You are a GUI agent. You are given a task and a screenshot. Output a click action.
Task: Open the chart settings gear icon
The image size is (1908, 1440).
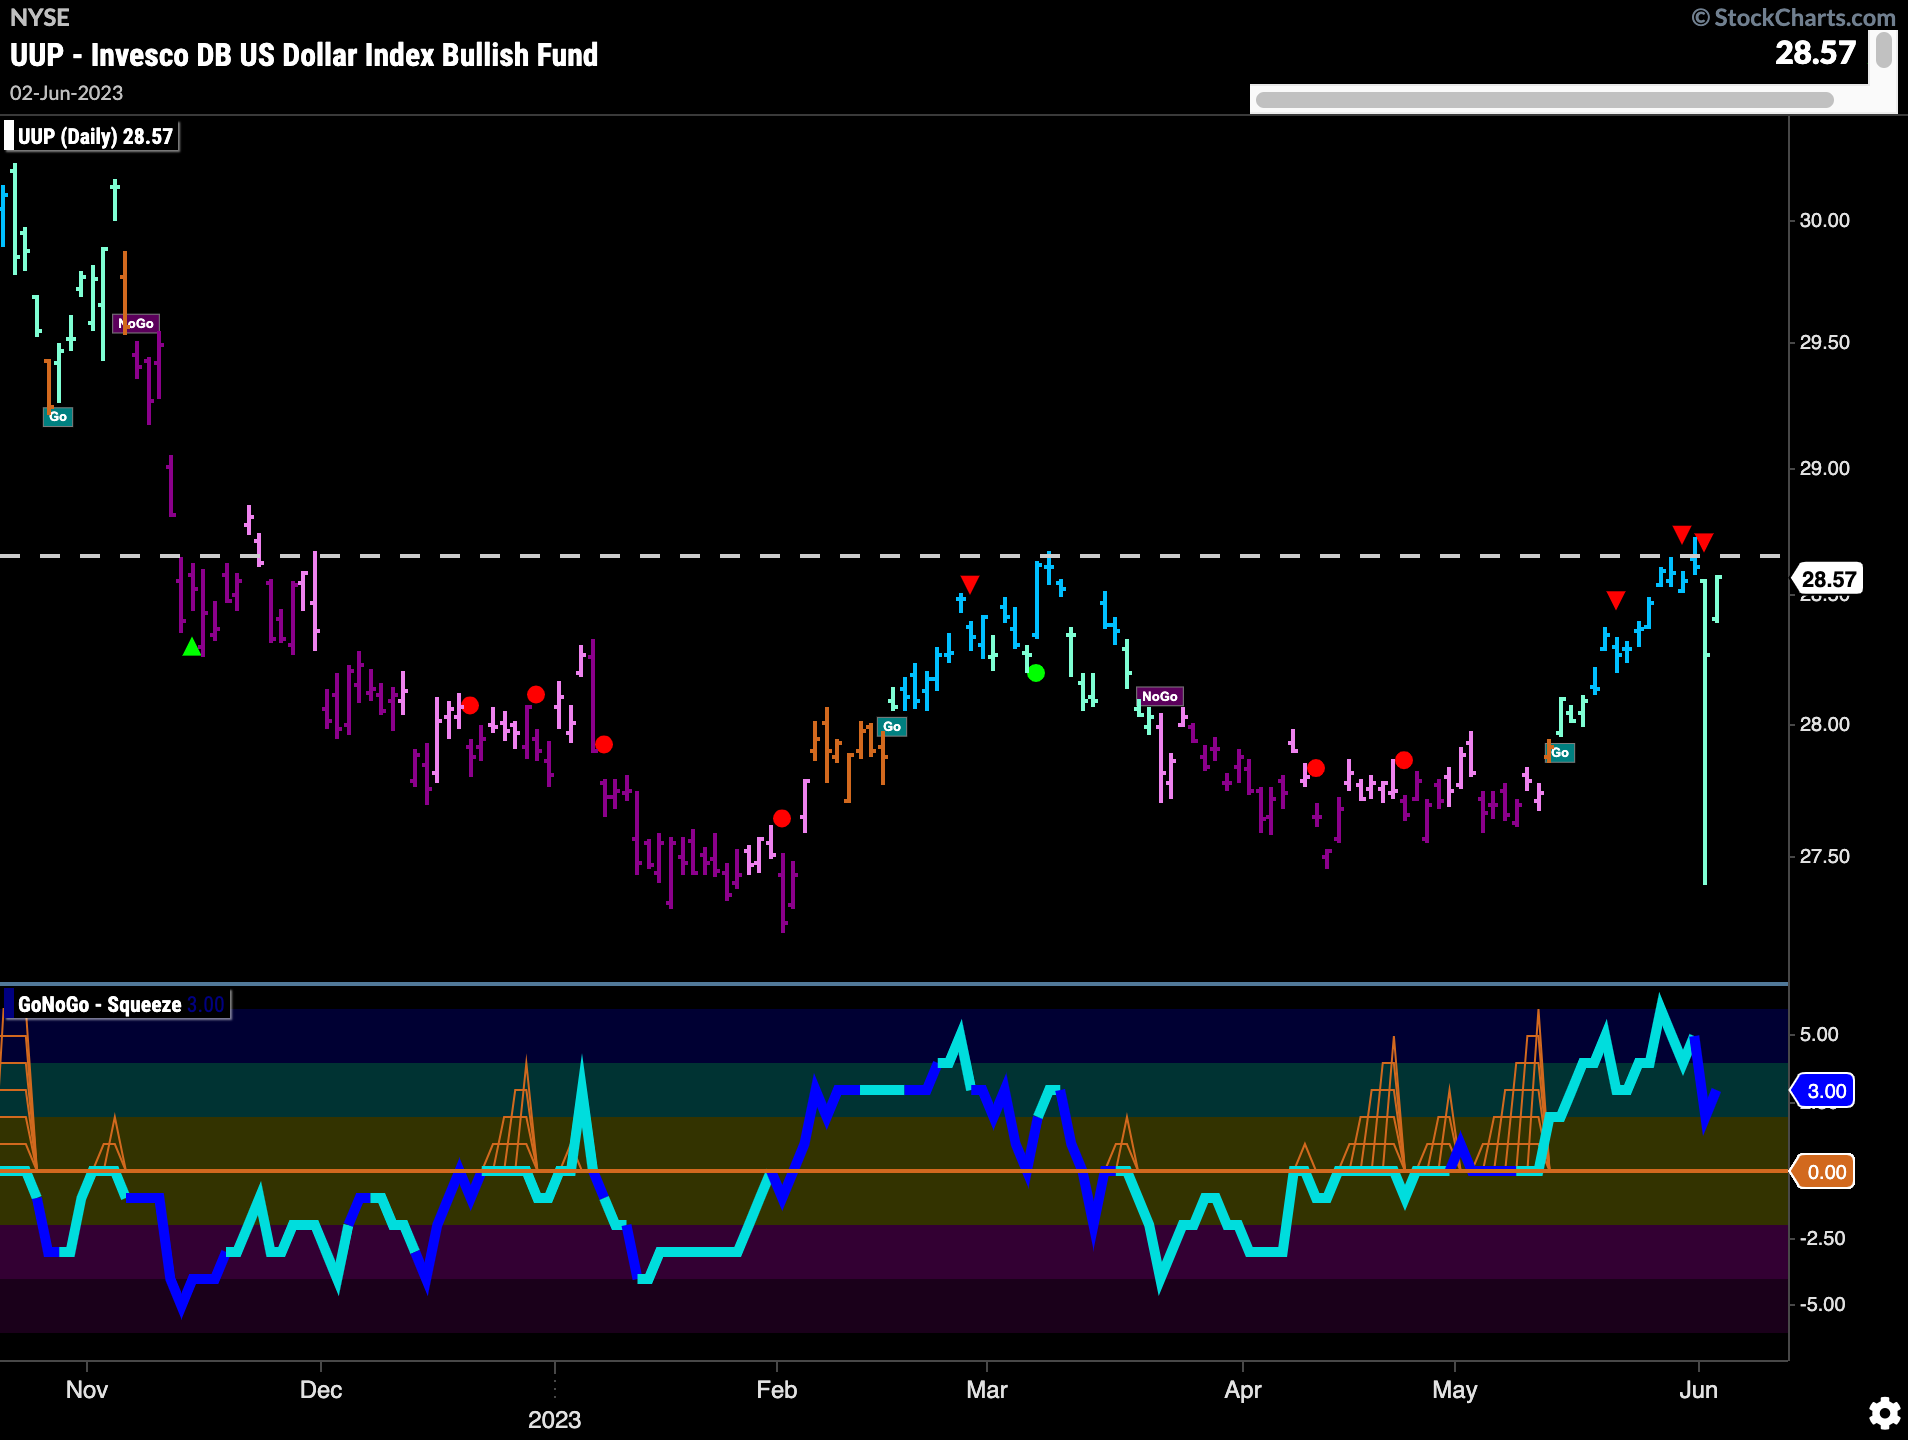[x=1884, y=1413]
